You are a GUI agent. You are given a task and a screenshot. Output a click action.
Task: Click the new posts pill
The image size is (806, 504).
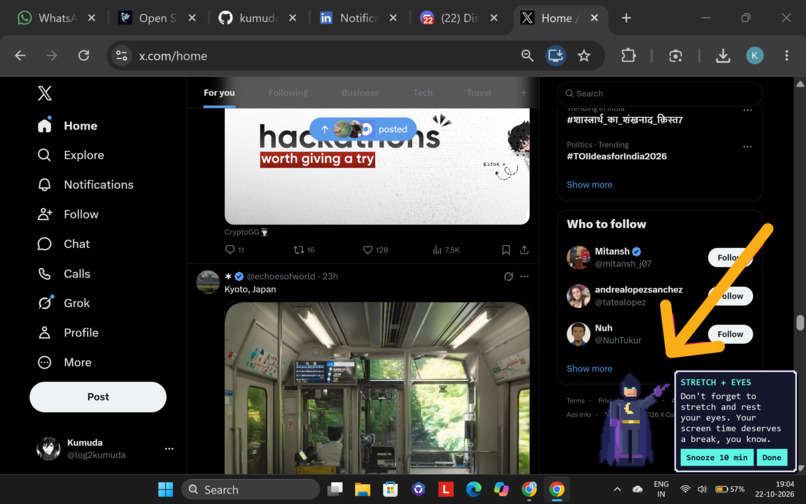pyautogui.click(x=363, y=129)
